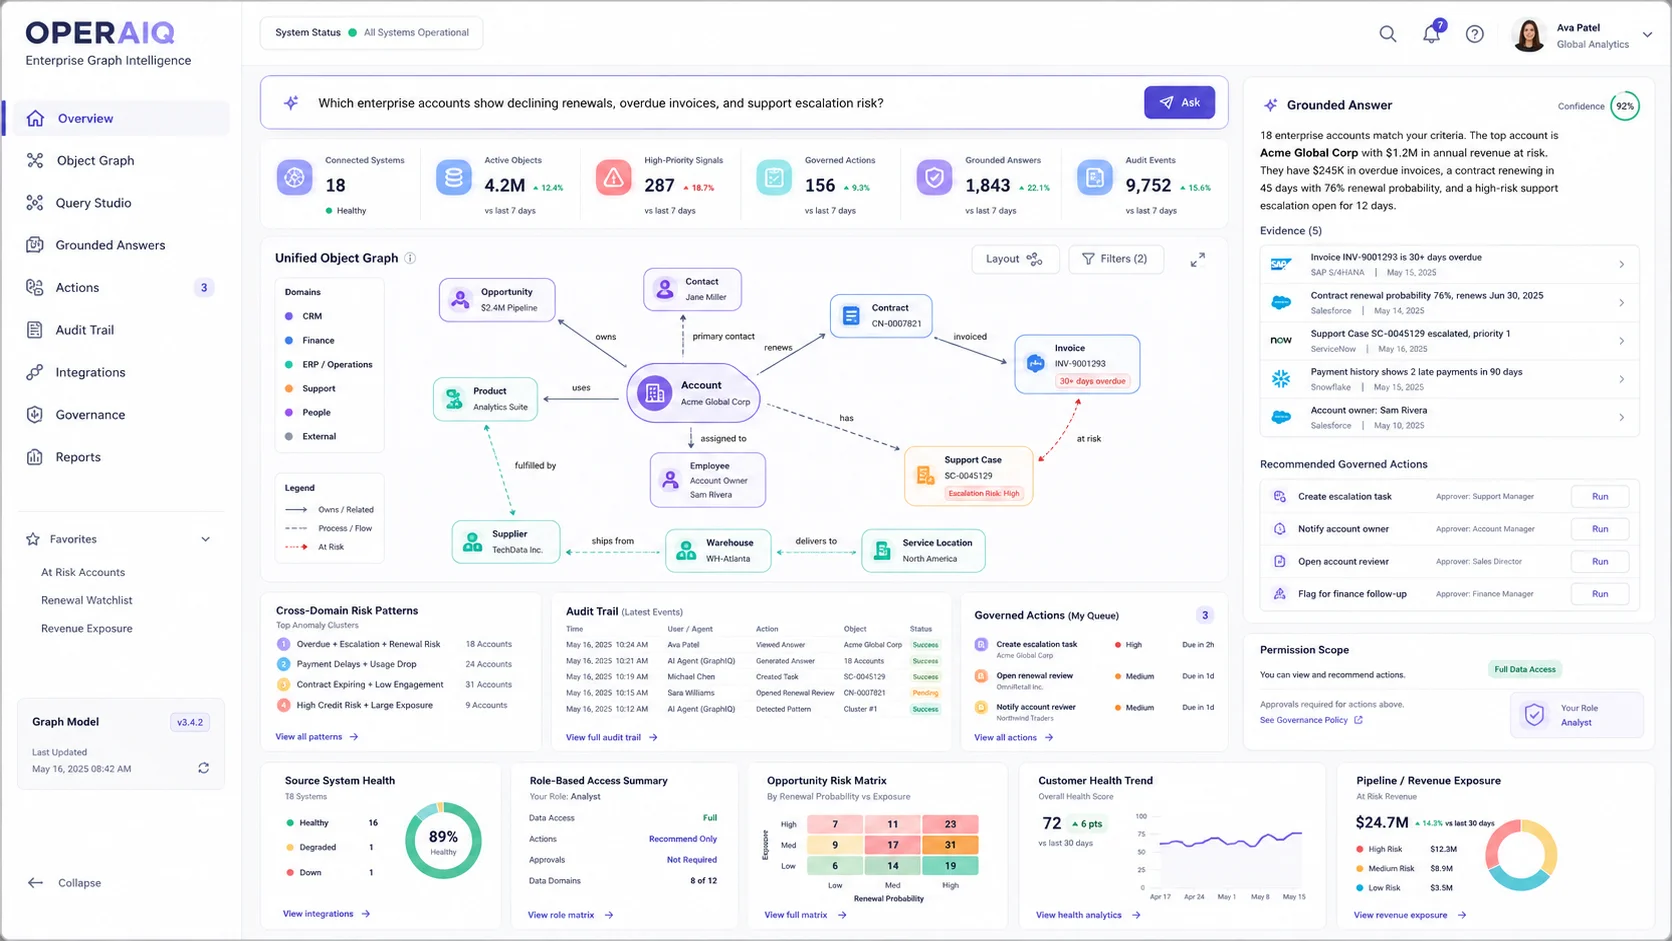Click the sparkle icon in the query bar
This screenshot has width=1672, height=941.
291,103
